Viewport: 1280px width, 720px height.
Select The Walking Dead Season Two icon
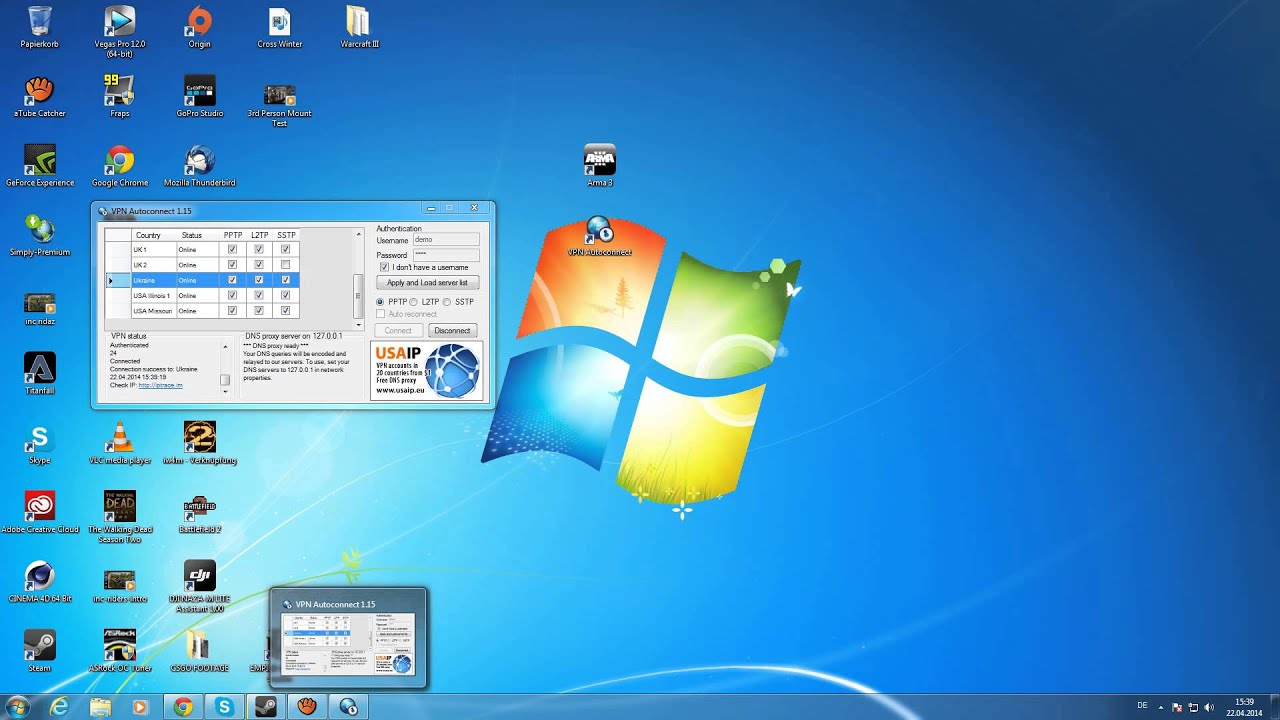tap(120, 517)
